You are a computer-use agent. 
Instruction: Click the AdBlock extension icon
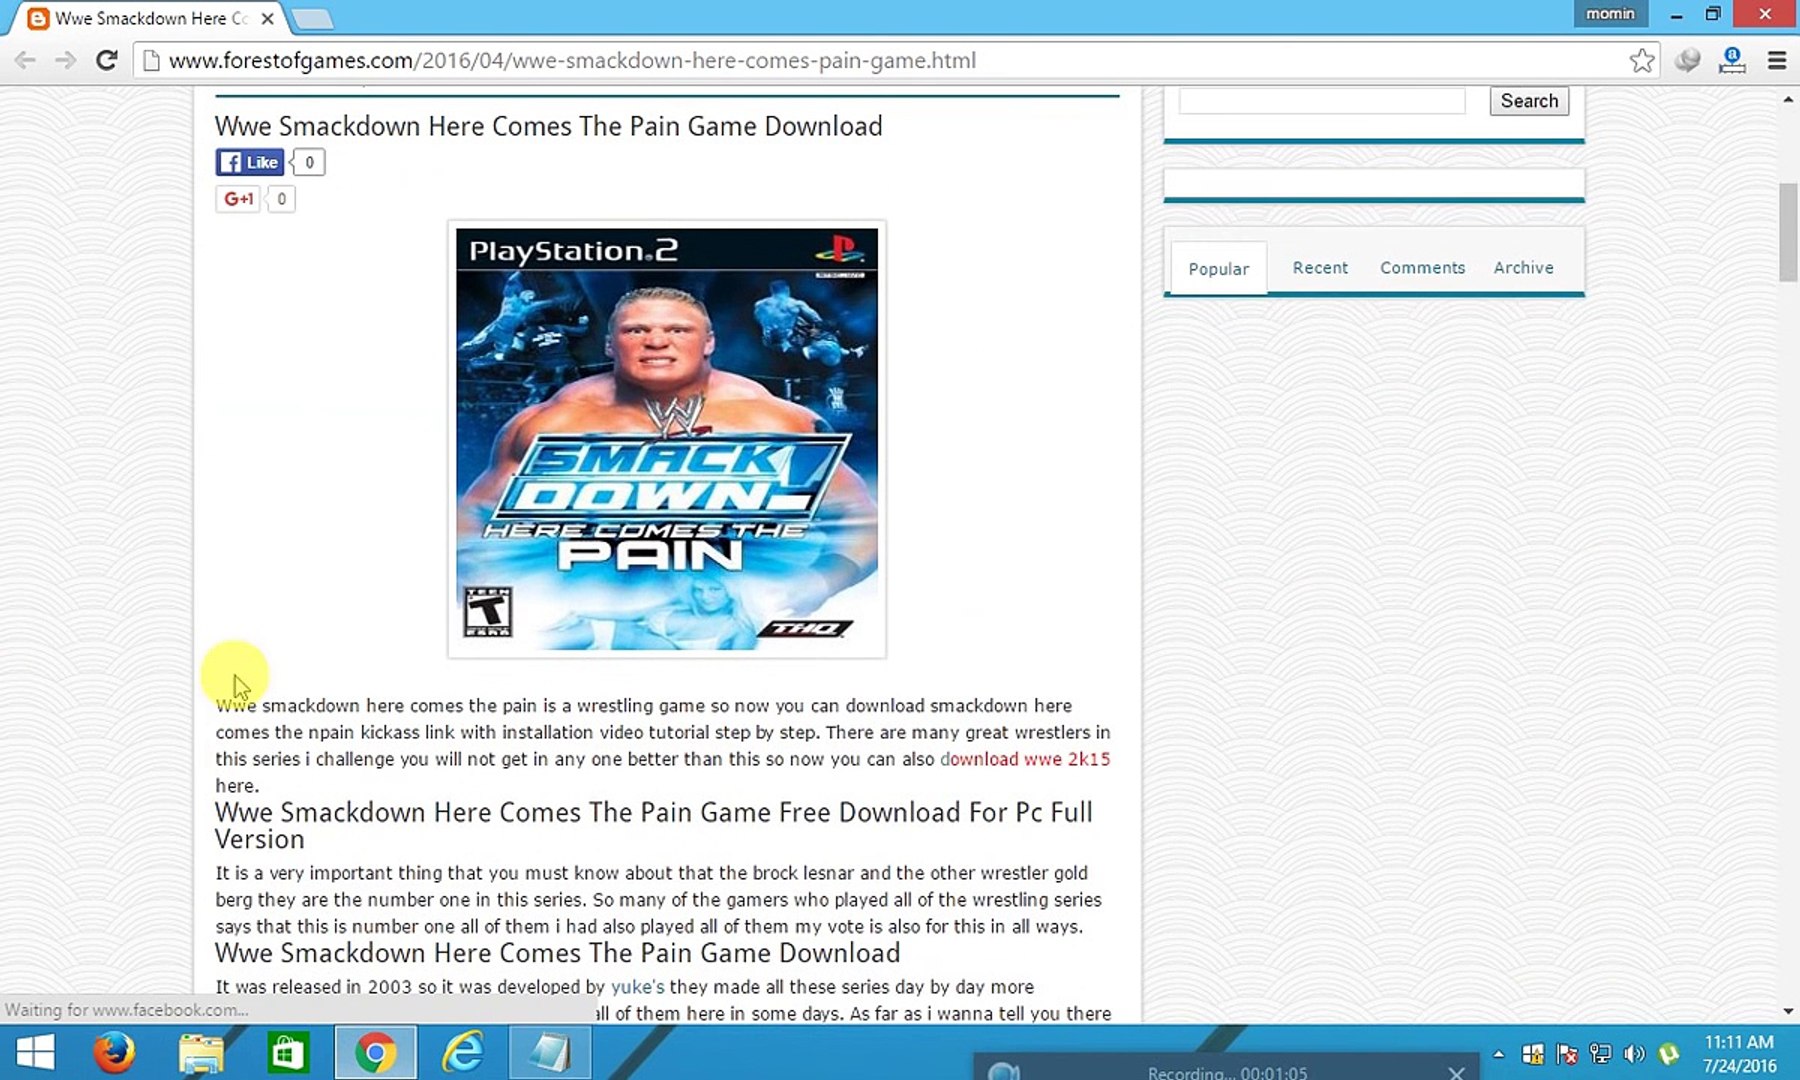[x=1732, y=60]
